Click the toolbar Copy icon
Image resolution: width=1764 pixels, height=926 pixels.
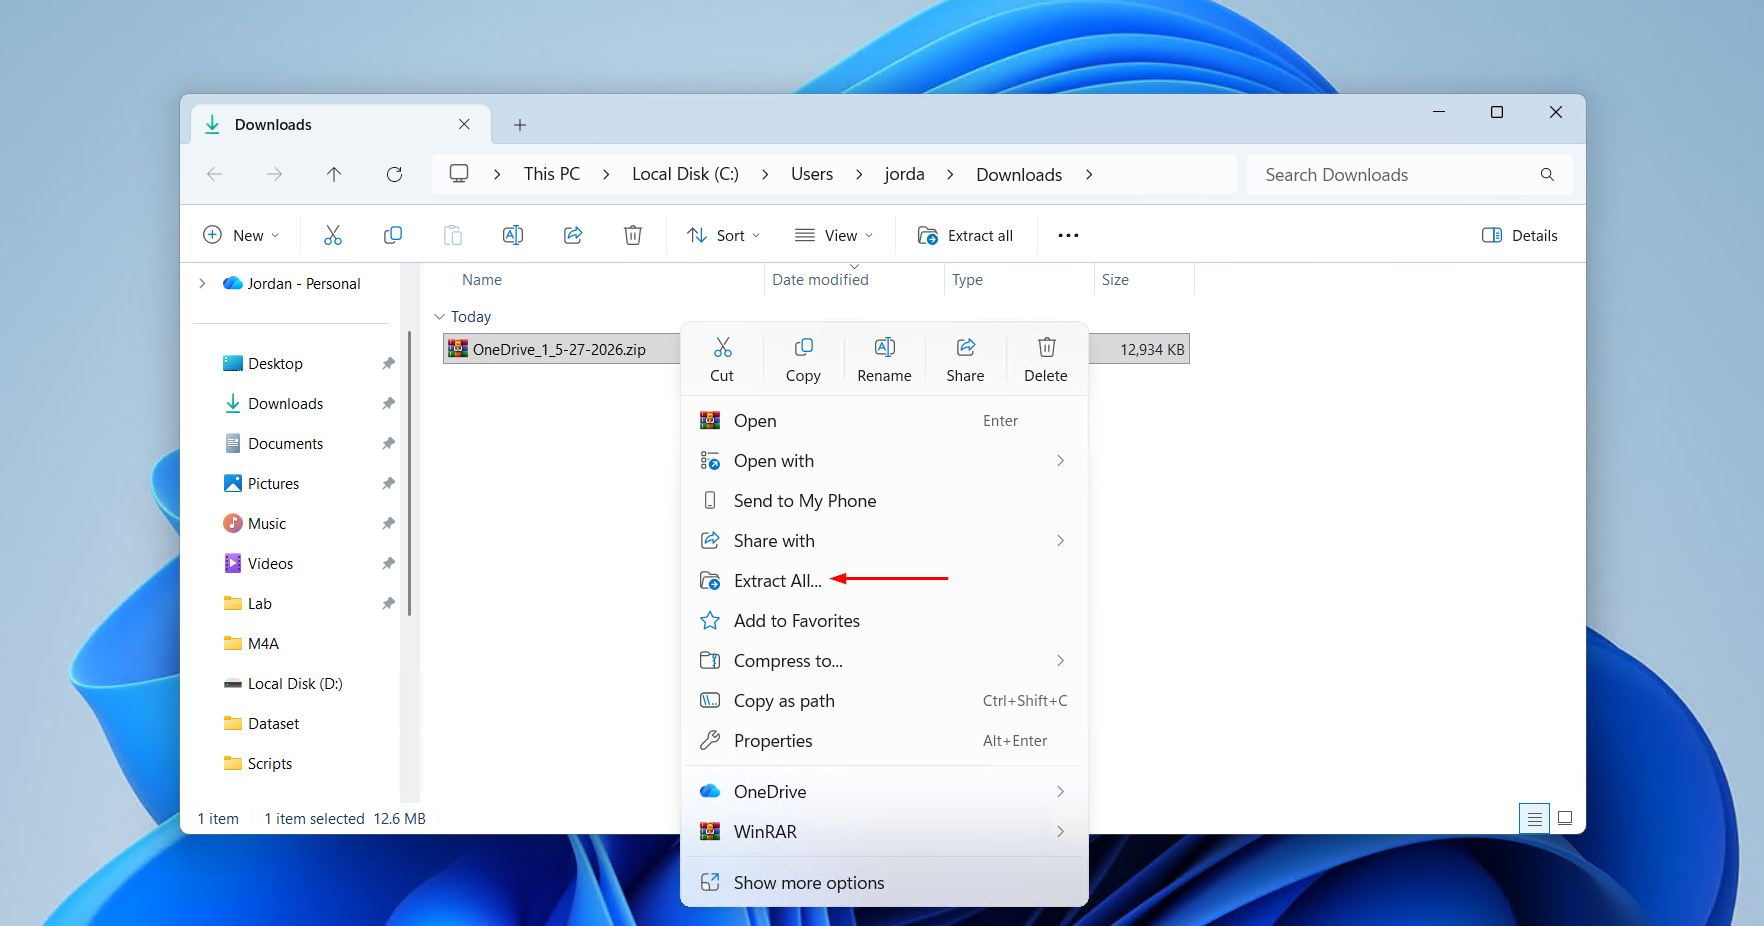pyautogui.click(x=393, y=235)
